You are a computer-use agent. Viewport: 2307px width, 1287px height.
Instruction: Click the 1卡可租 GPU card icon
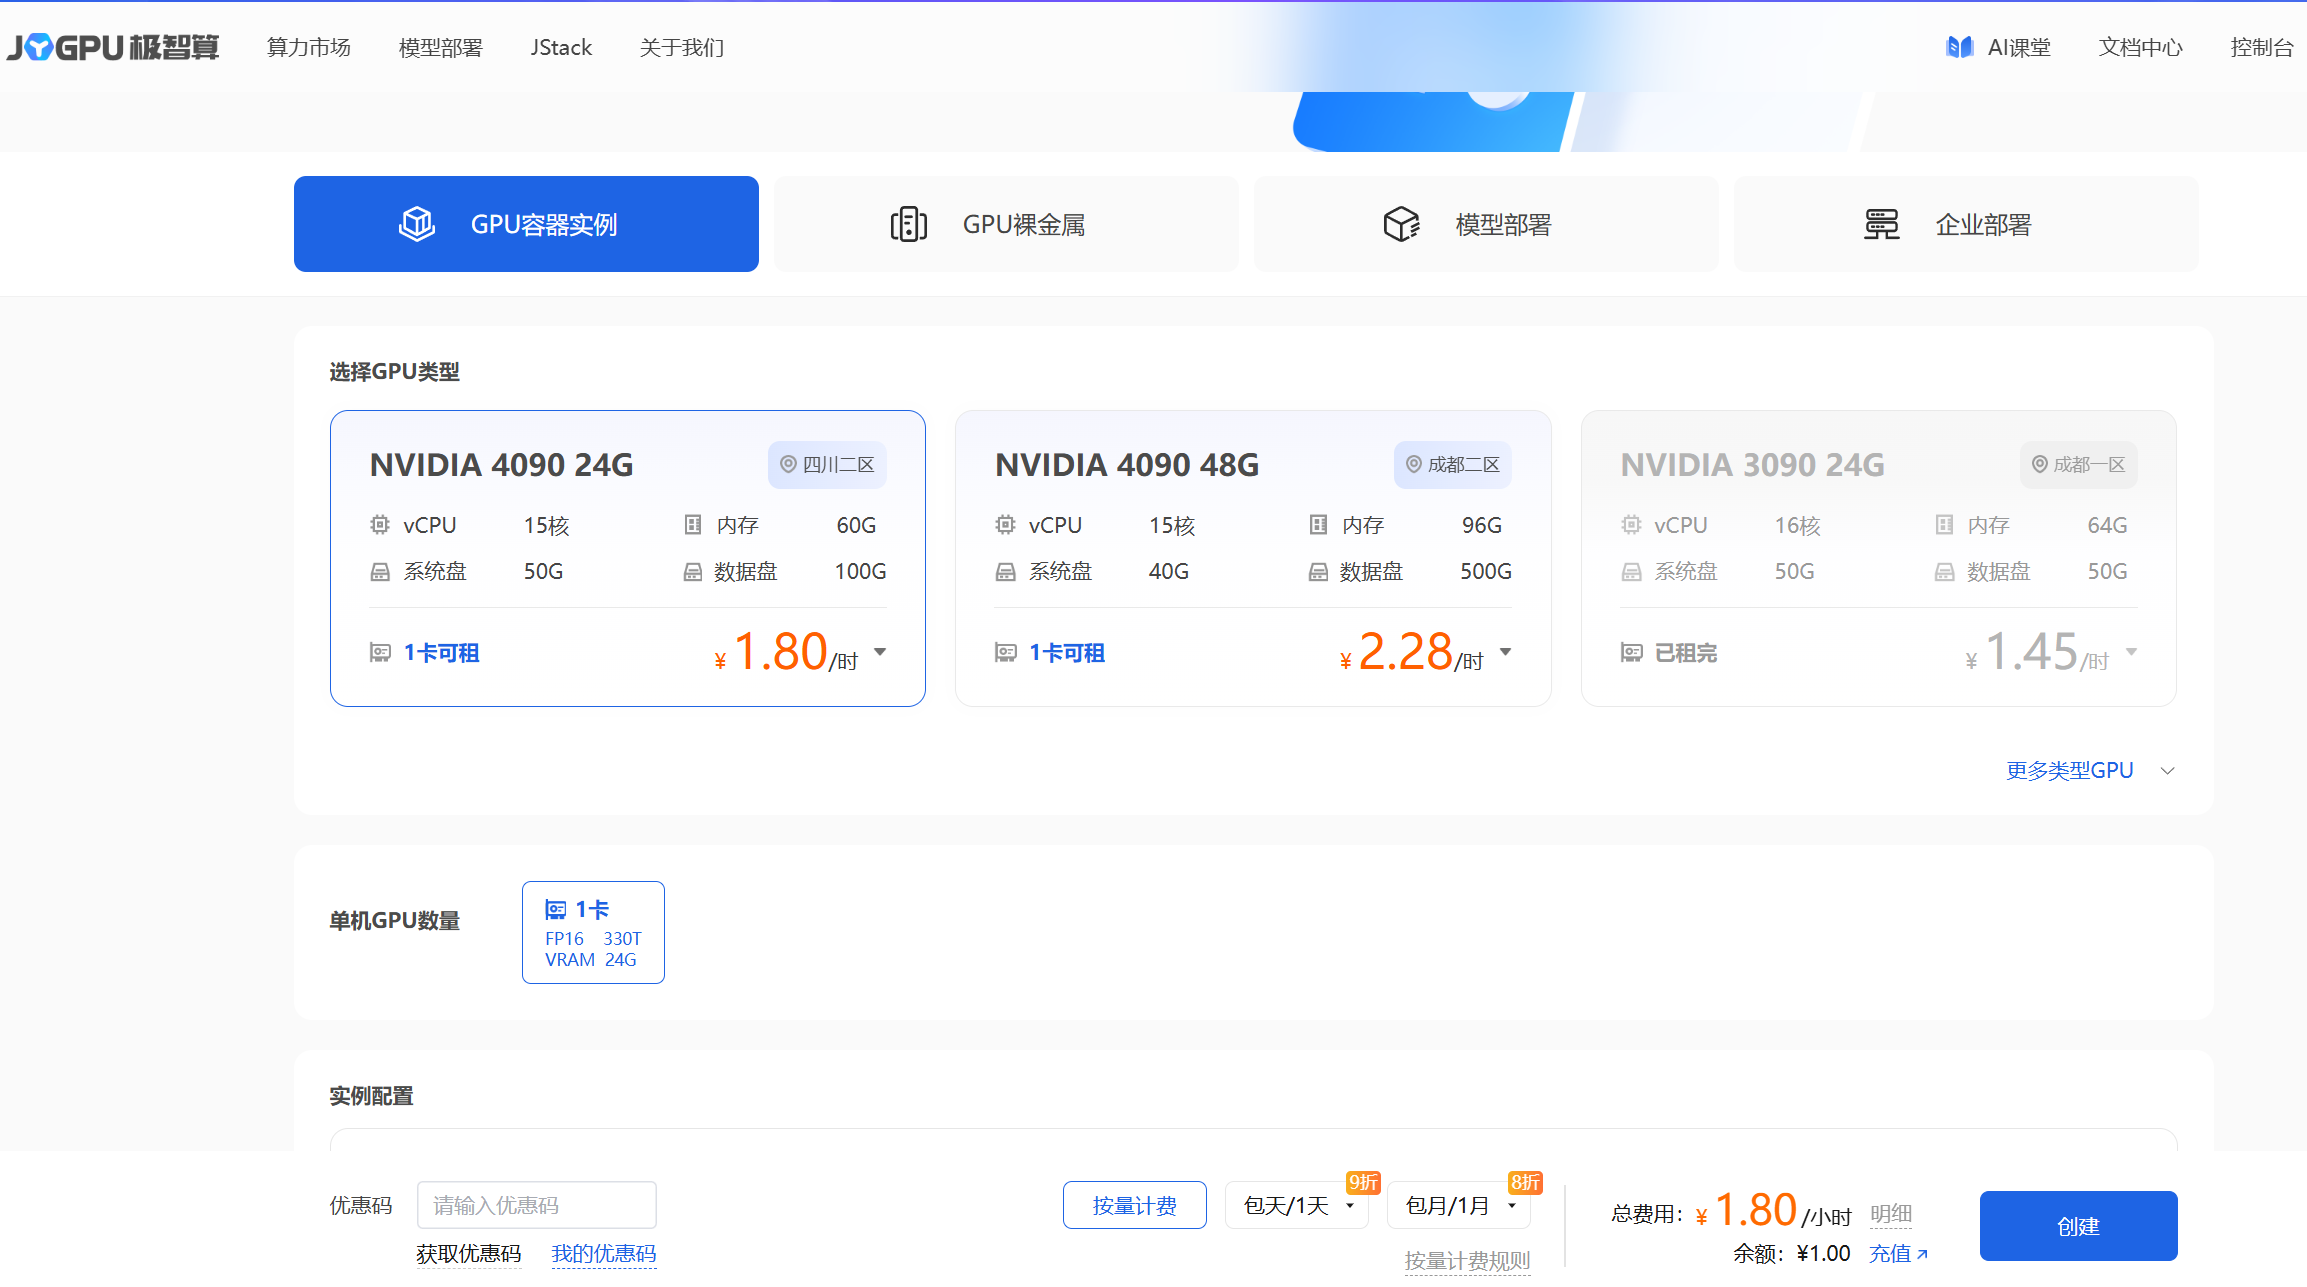pos(381,652)
